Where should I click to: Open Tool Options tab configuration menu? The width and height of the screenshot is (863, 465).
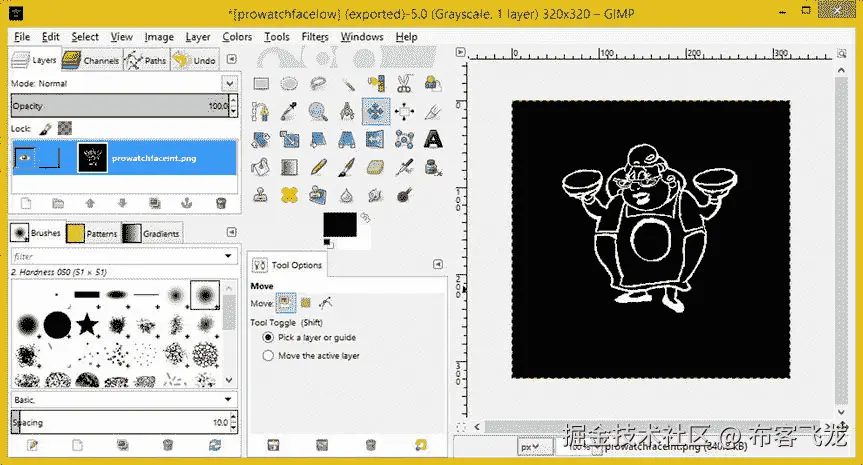[438, 265]
